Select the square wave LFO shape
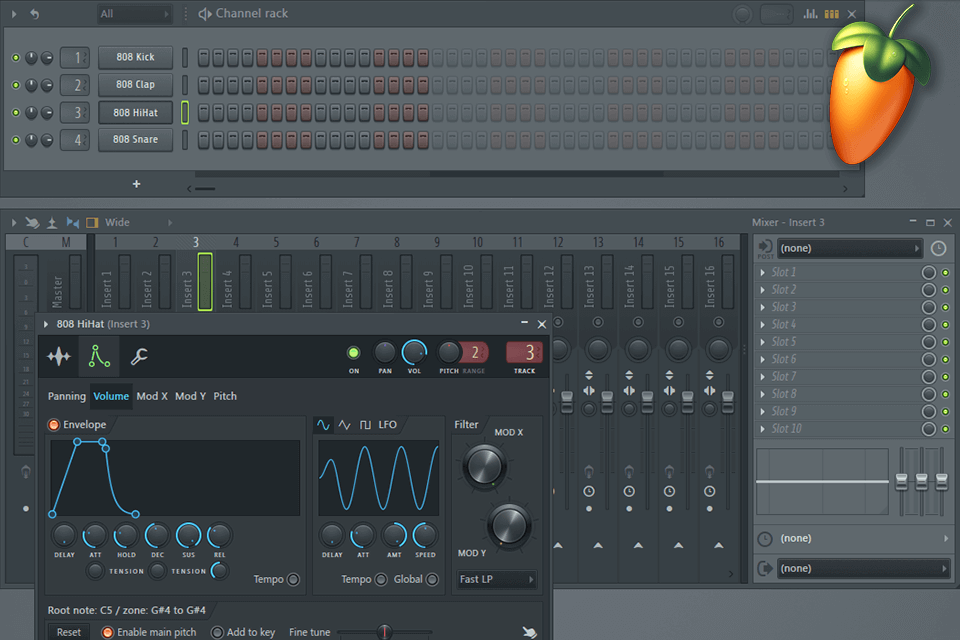 366,424
